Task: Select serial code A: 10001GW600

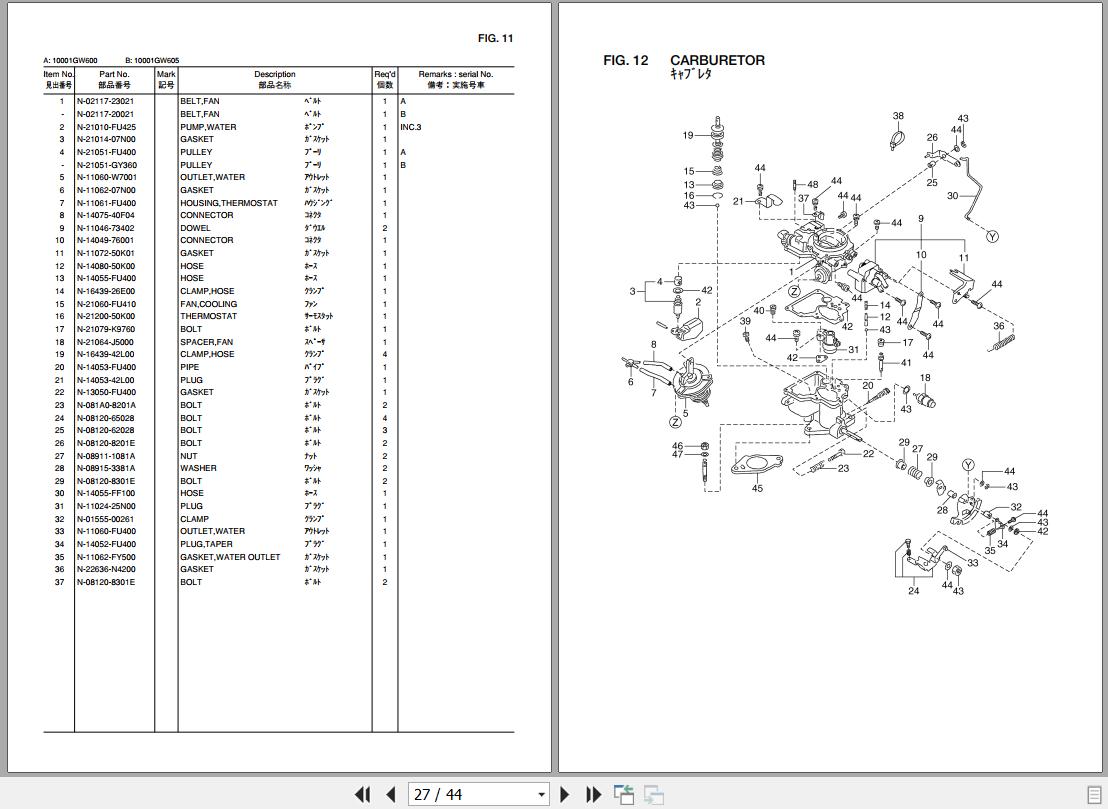Action: pyautogui.click(x=71, y=61)
